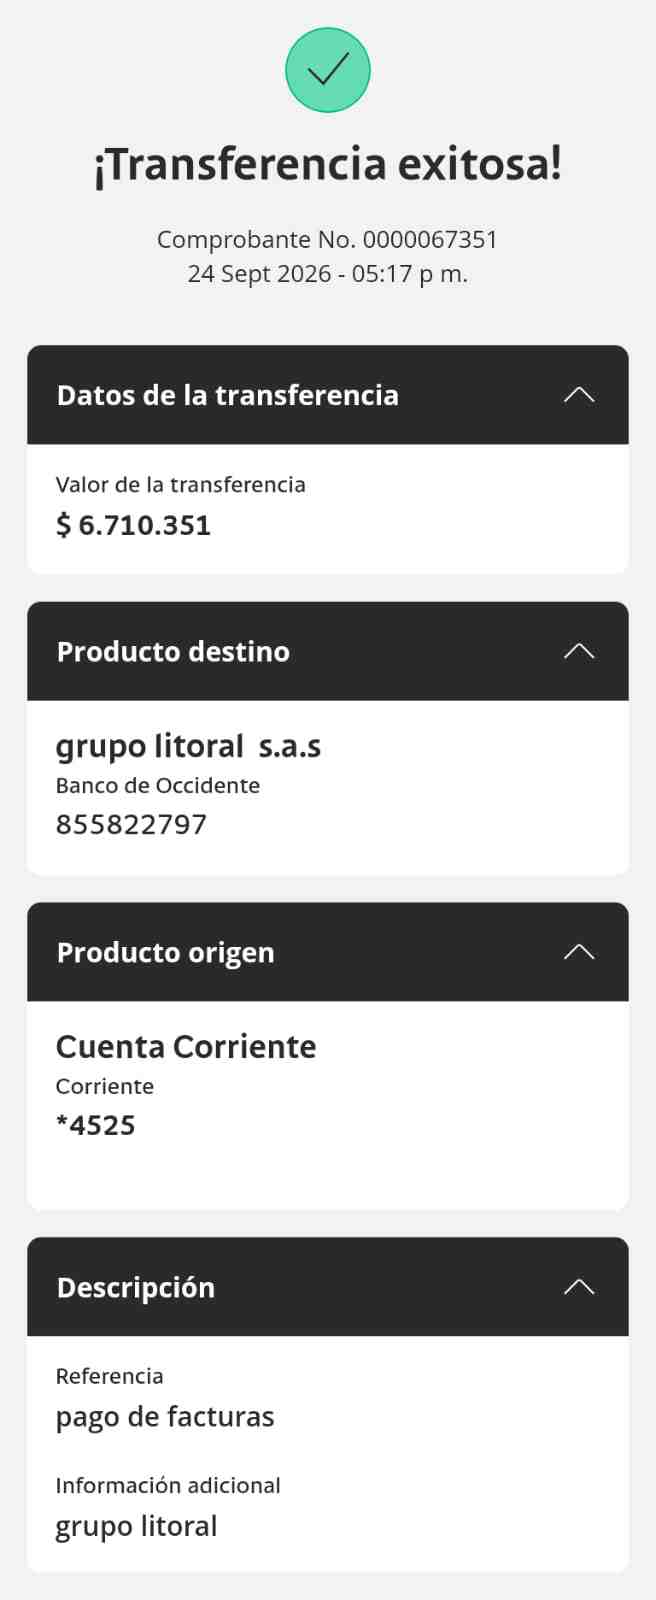Collapse the Producto destino chevron
Viewport: 656px width, 1600px height.
tap(579, 651)
